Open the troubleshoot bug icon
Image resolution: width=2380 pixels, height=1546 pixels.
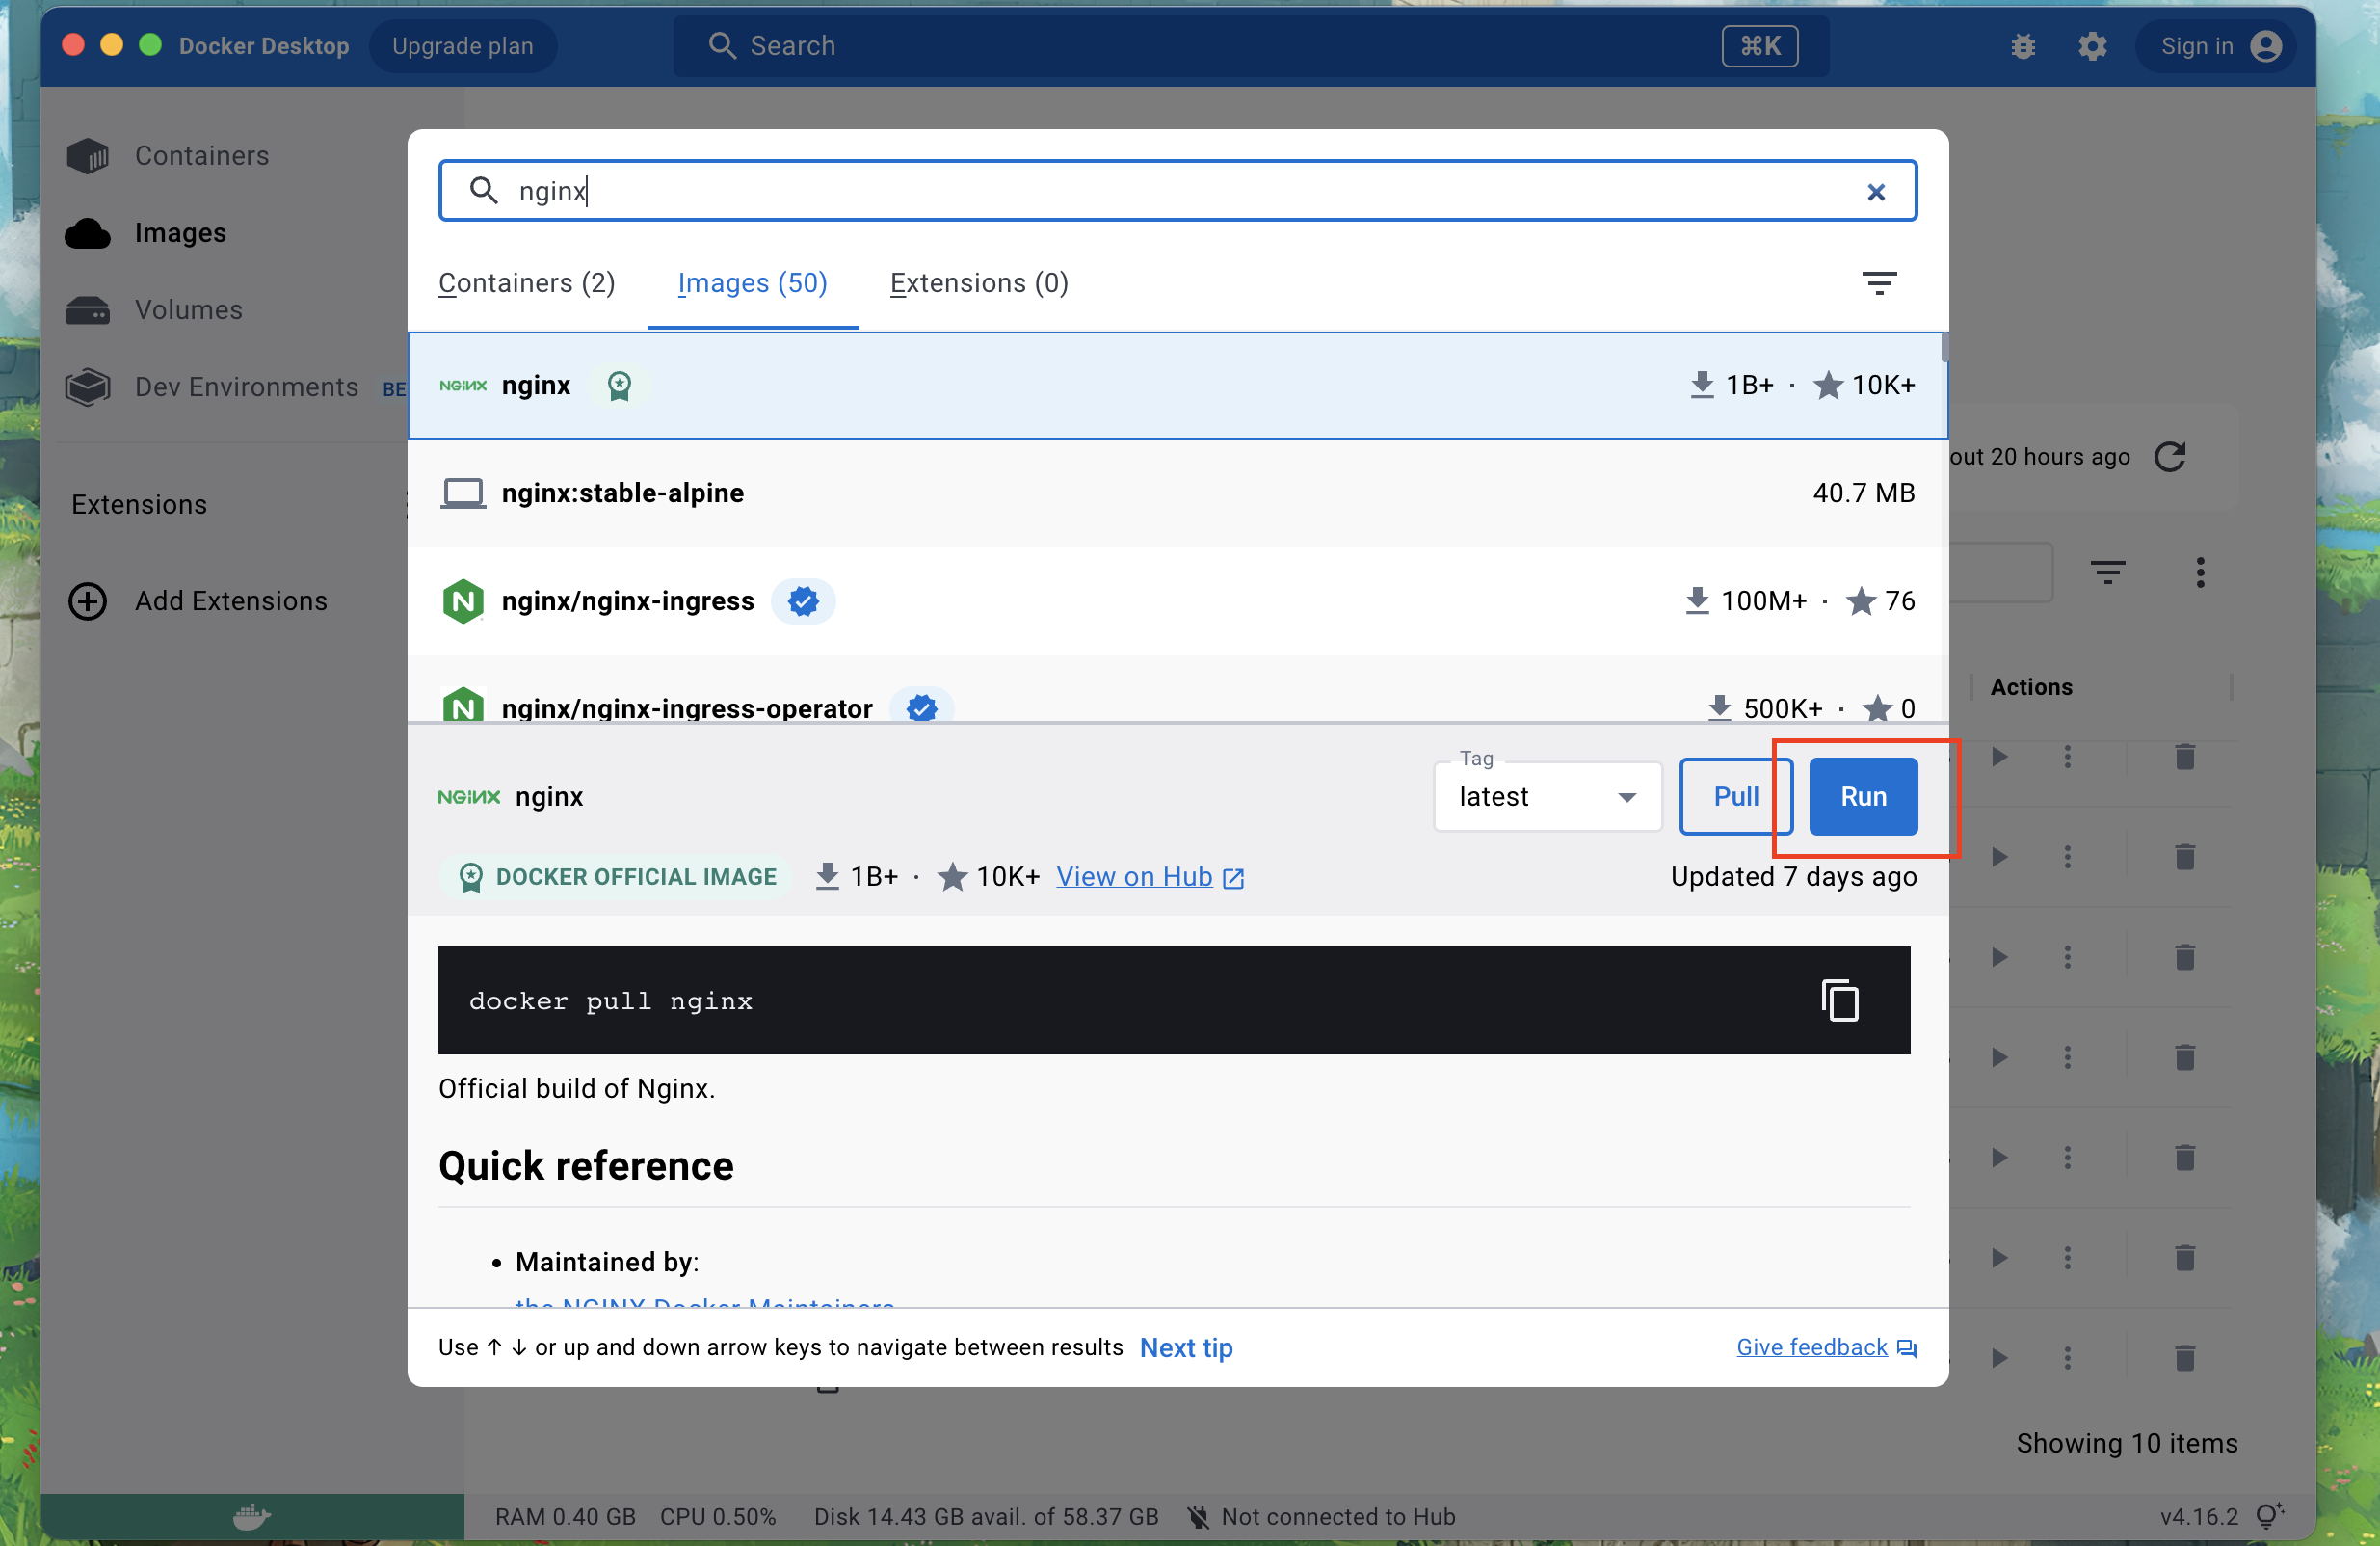[x=2023, y=46]
